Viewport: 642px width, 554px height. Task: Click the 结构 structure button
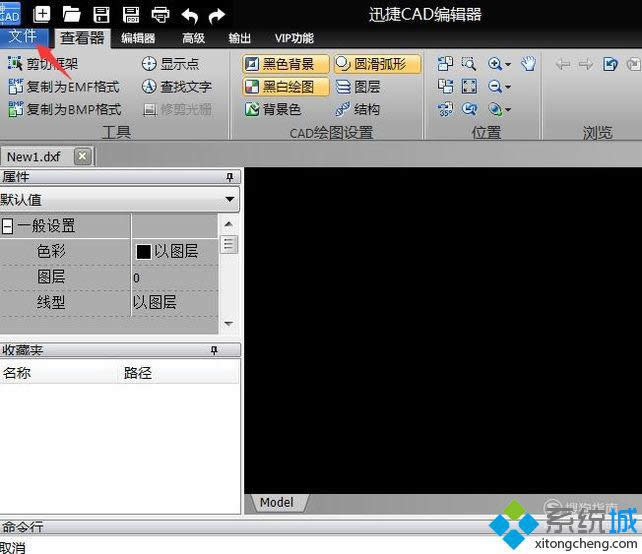(357, 109)
